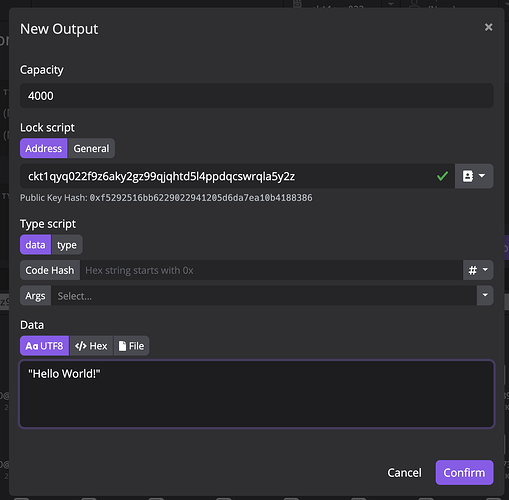This screenshot has width=509, height=500.
Task: Close the New Output dialog with X
Action: (x=488, y=27)
